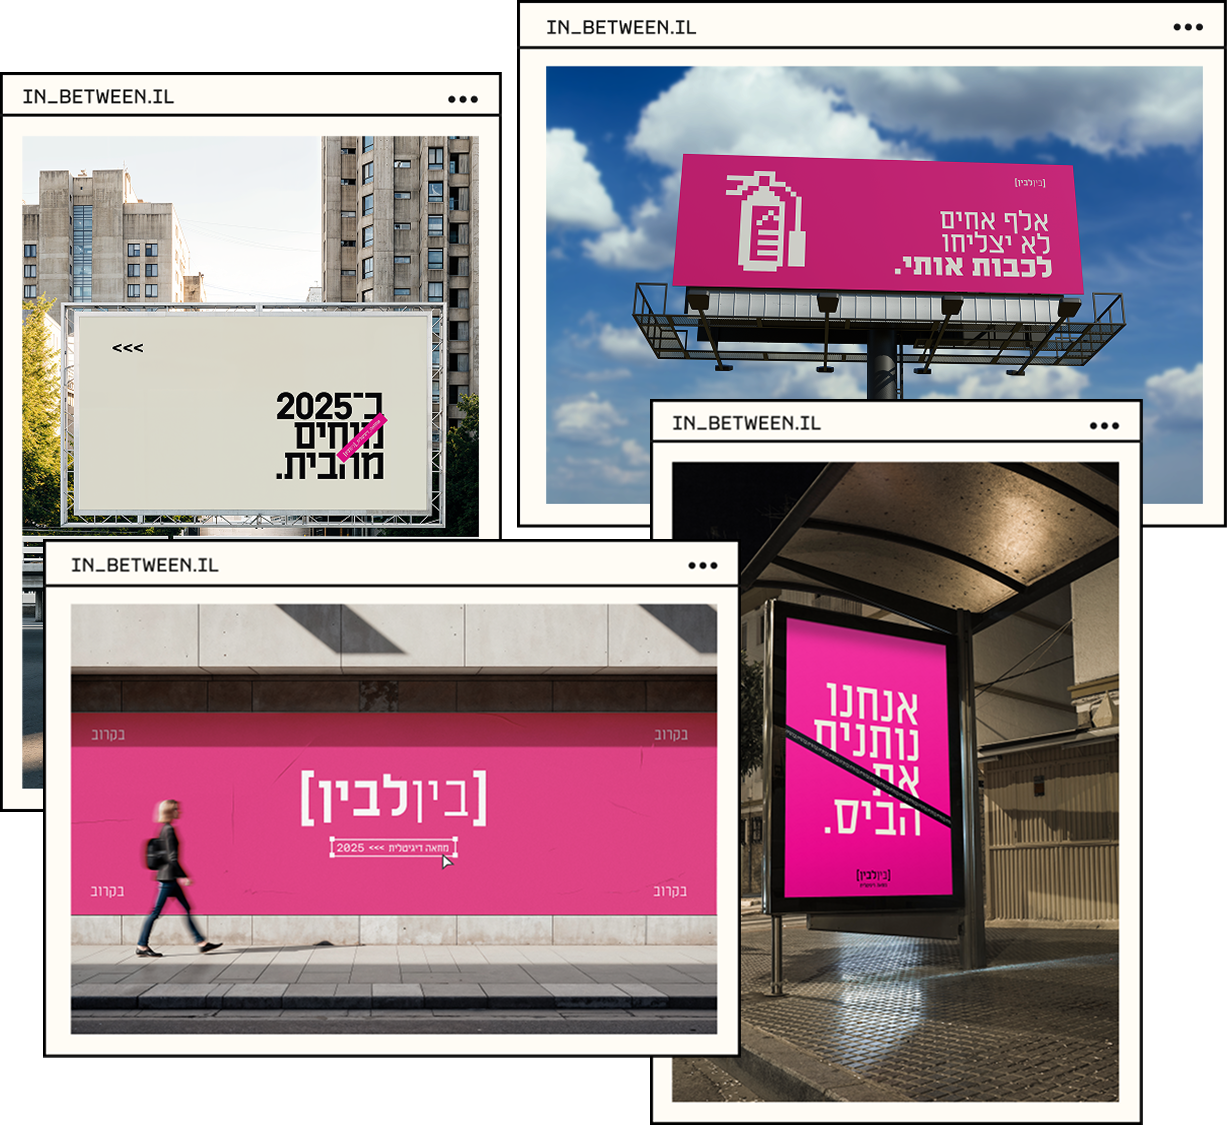Click the "<<<" chevron mark on the beige billboard
The height and width of the screenshot is (1125, 1227).
coord(128,348)
